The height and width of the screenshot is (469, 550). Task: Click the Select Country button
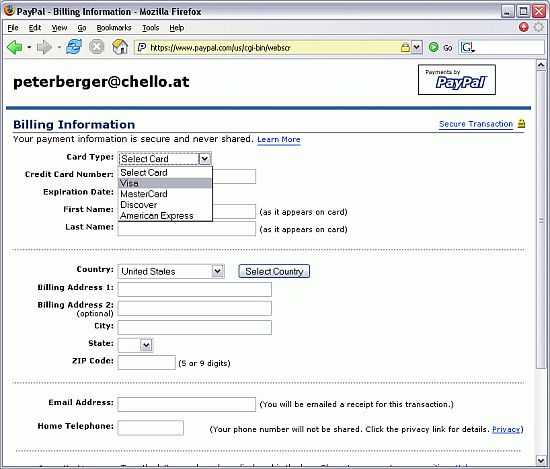pos(274,271)
